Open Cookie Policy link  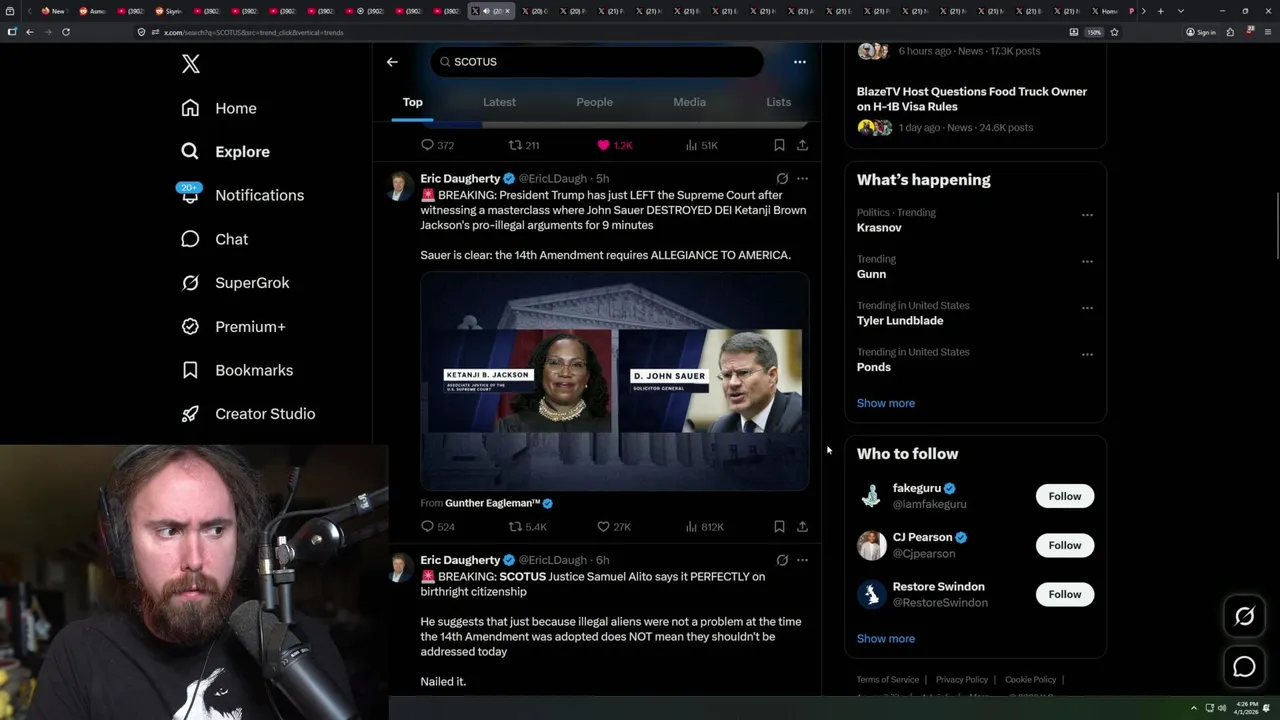(x=1030, y=680)
